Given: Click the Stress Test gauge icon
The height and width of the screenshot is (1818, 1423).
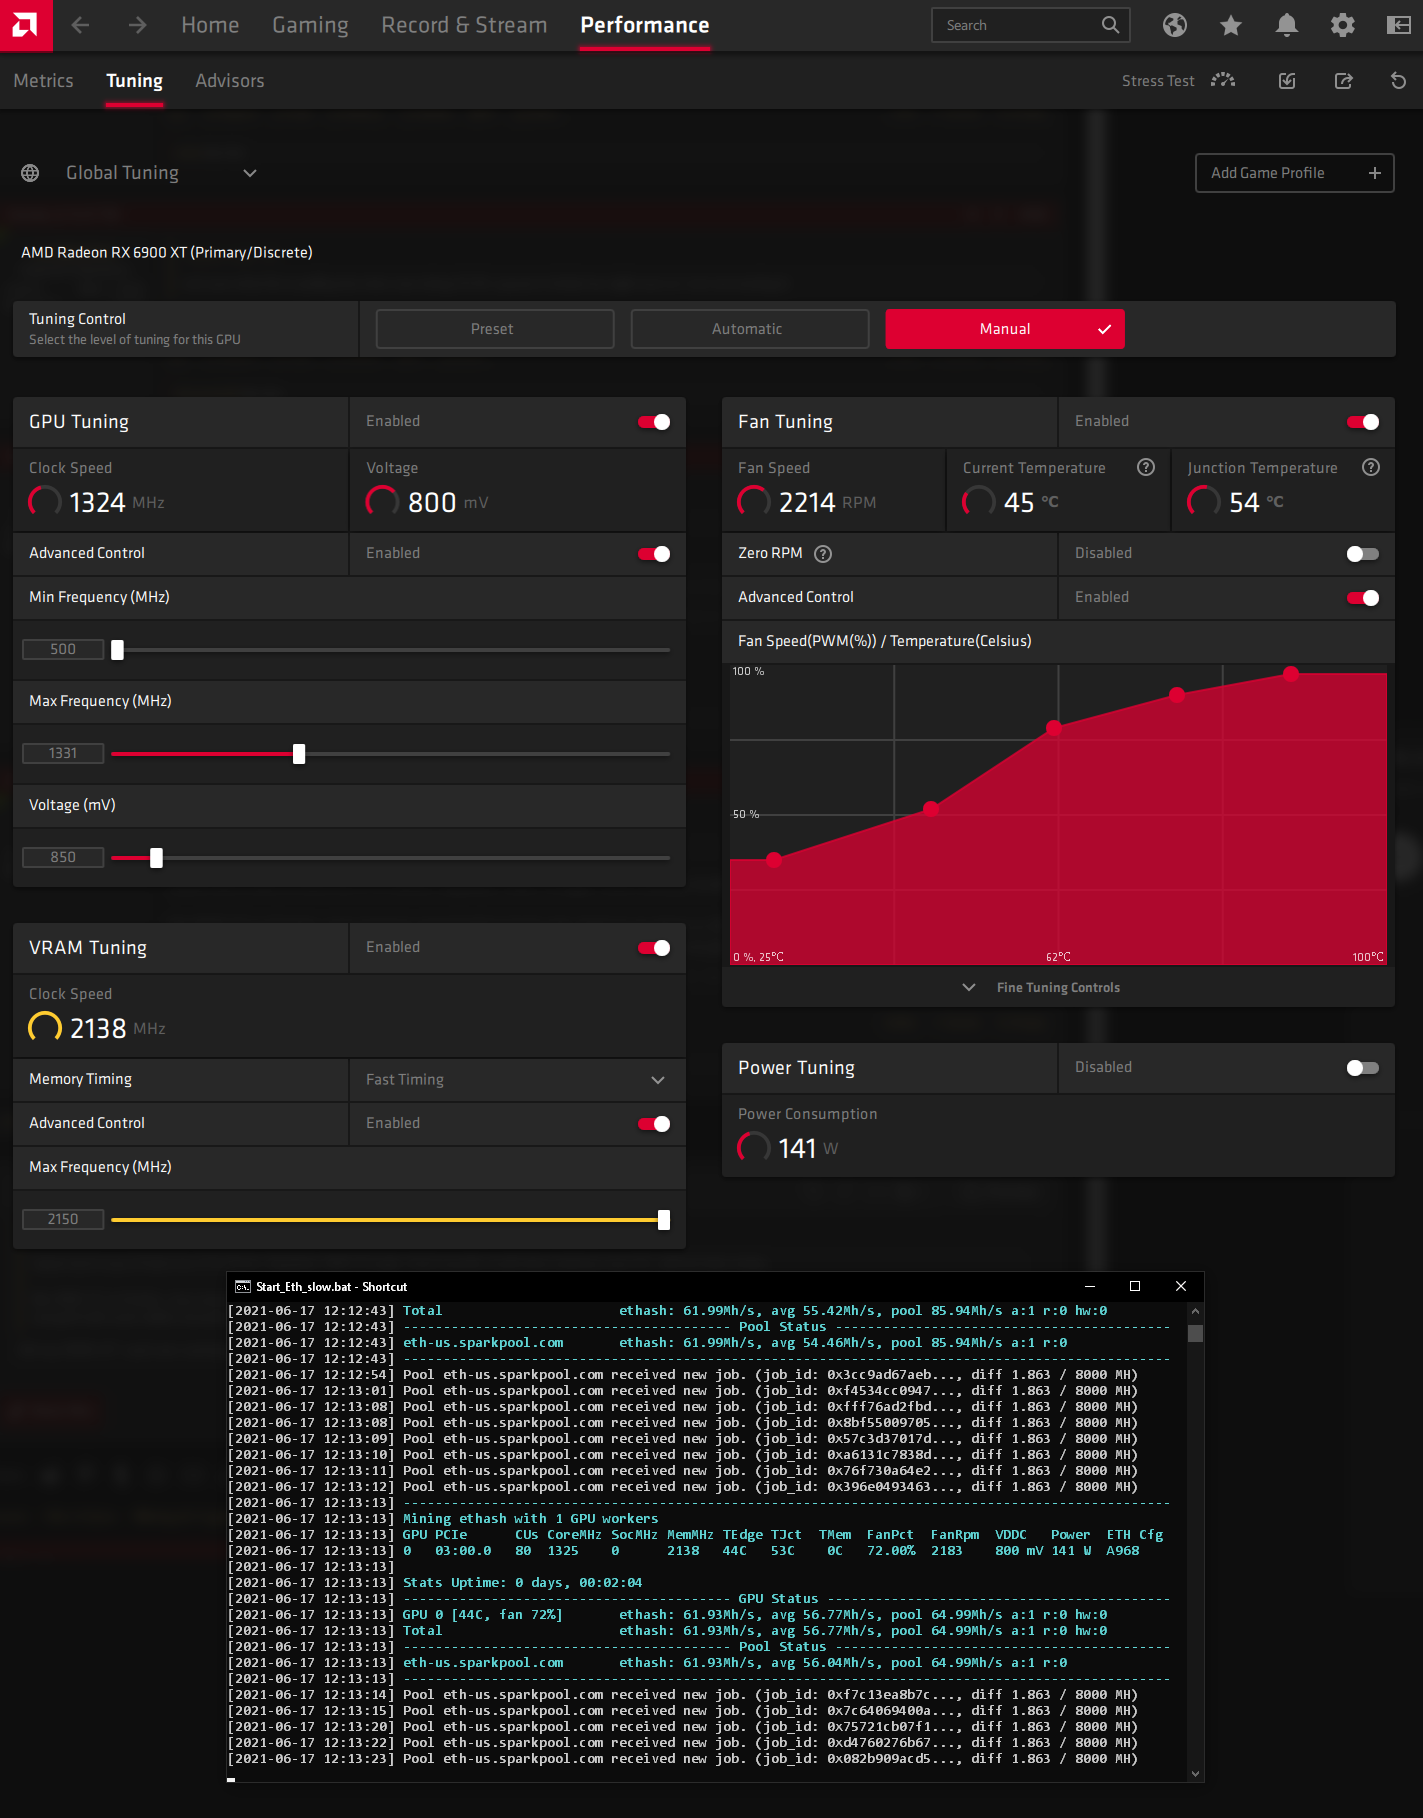Looking at the screenshot, I should tap(1223, 81).
